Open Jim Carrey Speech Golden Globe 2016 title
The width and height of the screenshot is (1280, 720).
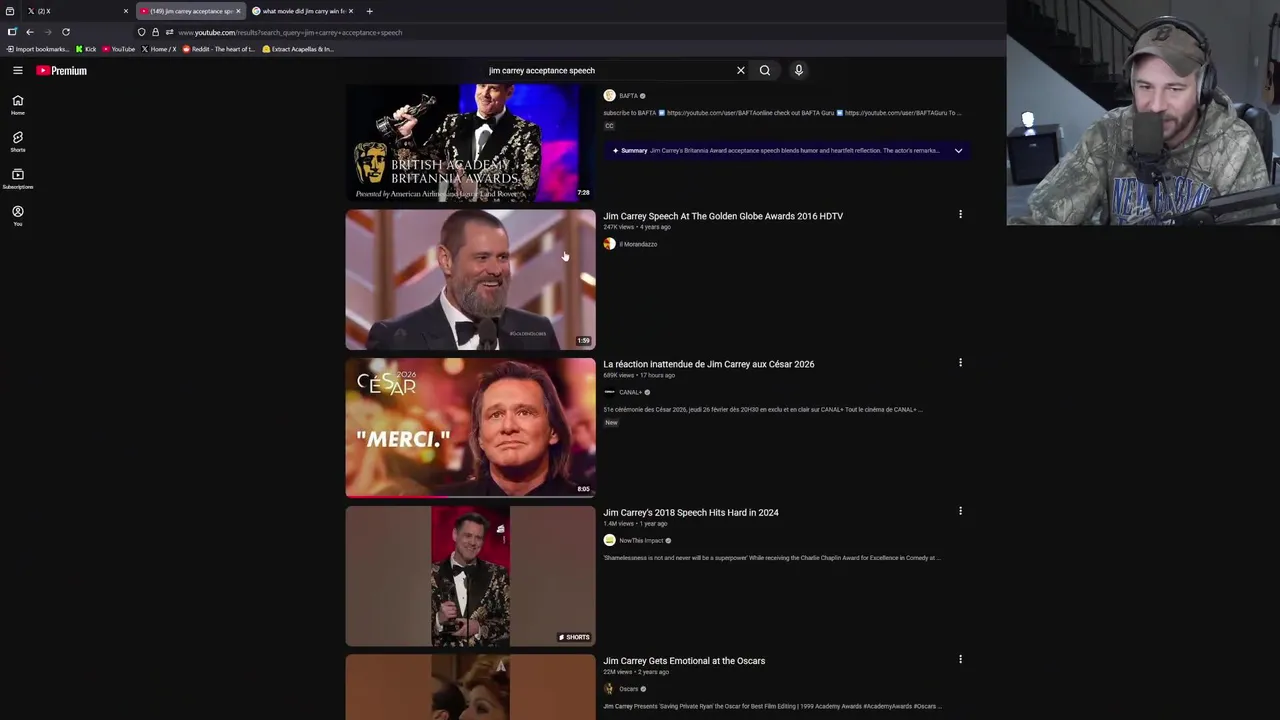point(723,216)
